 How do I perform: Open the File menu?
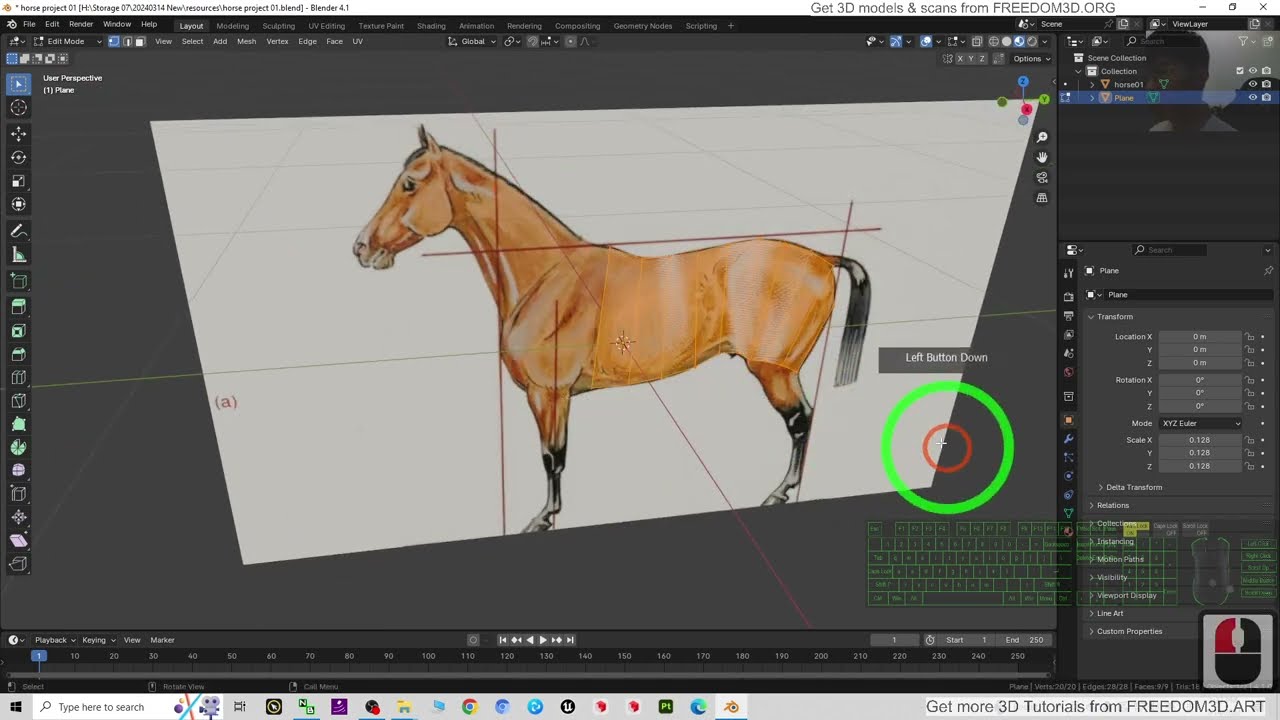[29, 24]
